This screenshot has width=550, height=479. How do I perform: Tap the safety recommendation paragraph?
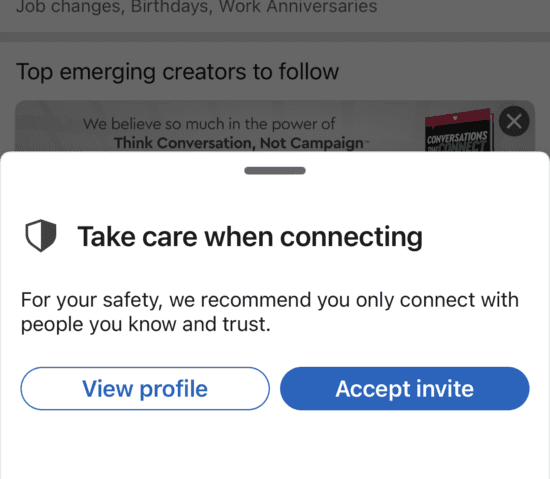(269, 312)
